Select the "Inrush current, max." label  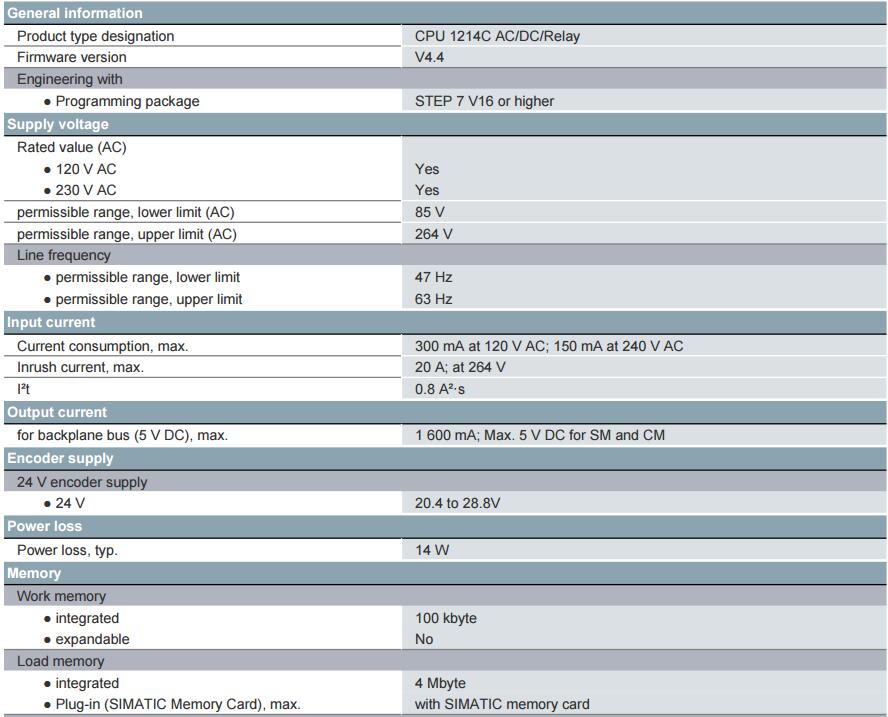pos(80,368)
